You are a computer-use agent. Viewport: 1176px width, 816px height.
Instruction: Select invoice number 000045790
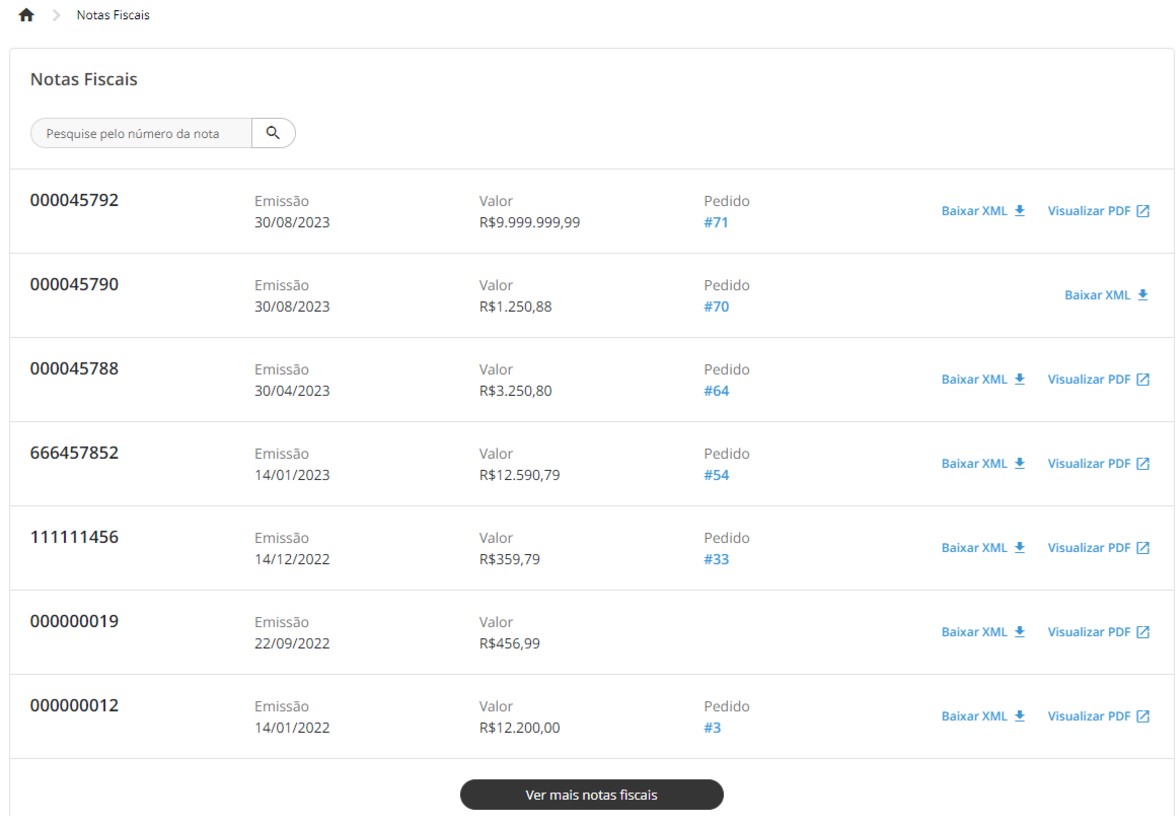(74, 284)
